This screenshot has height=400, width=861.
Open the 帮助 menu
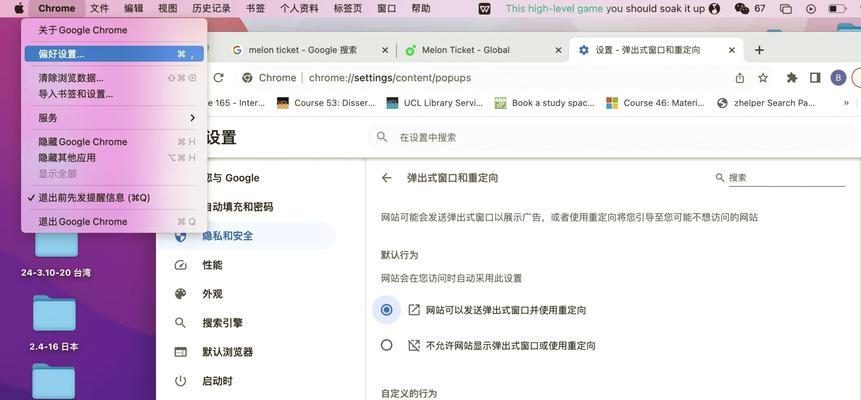[421, 8]
